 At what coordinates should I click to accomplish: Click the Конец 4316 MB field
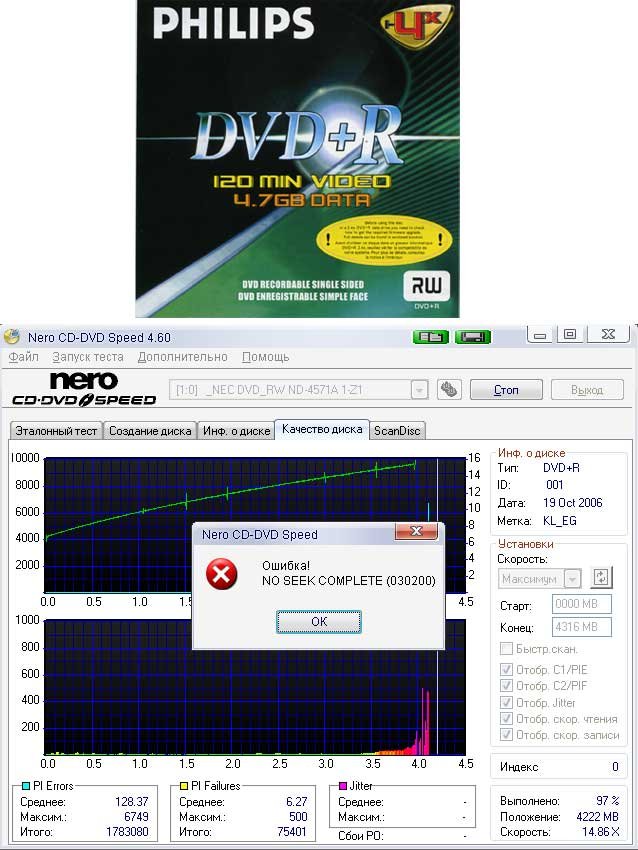(582, 627)
